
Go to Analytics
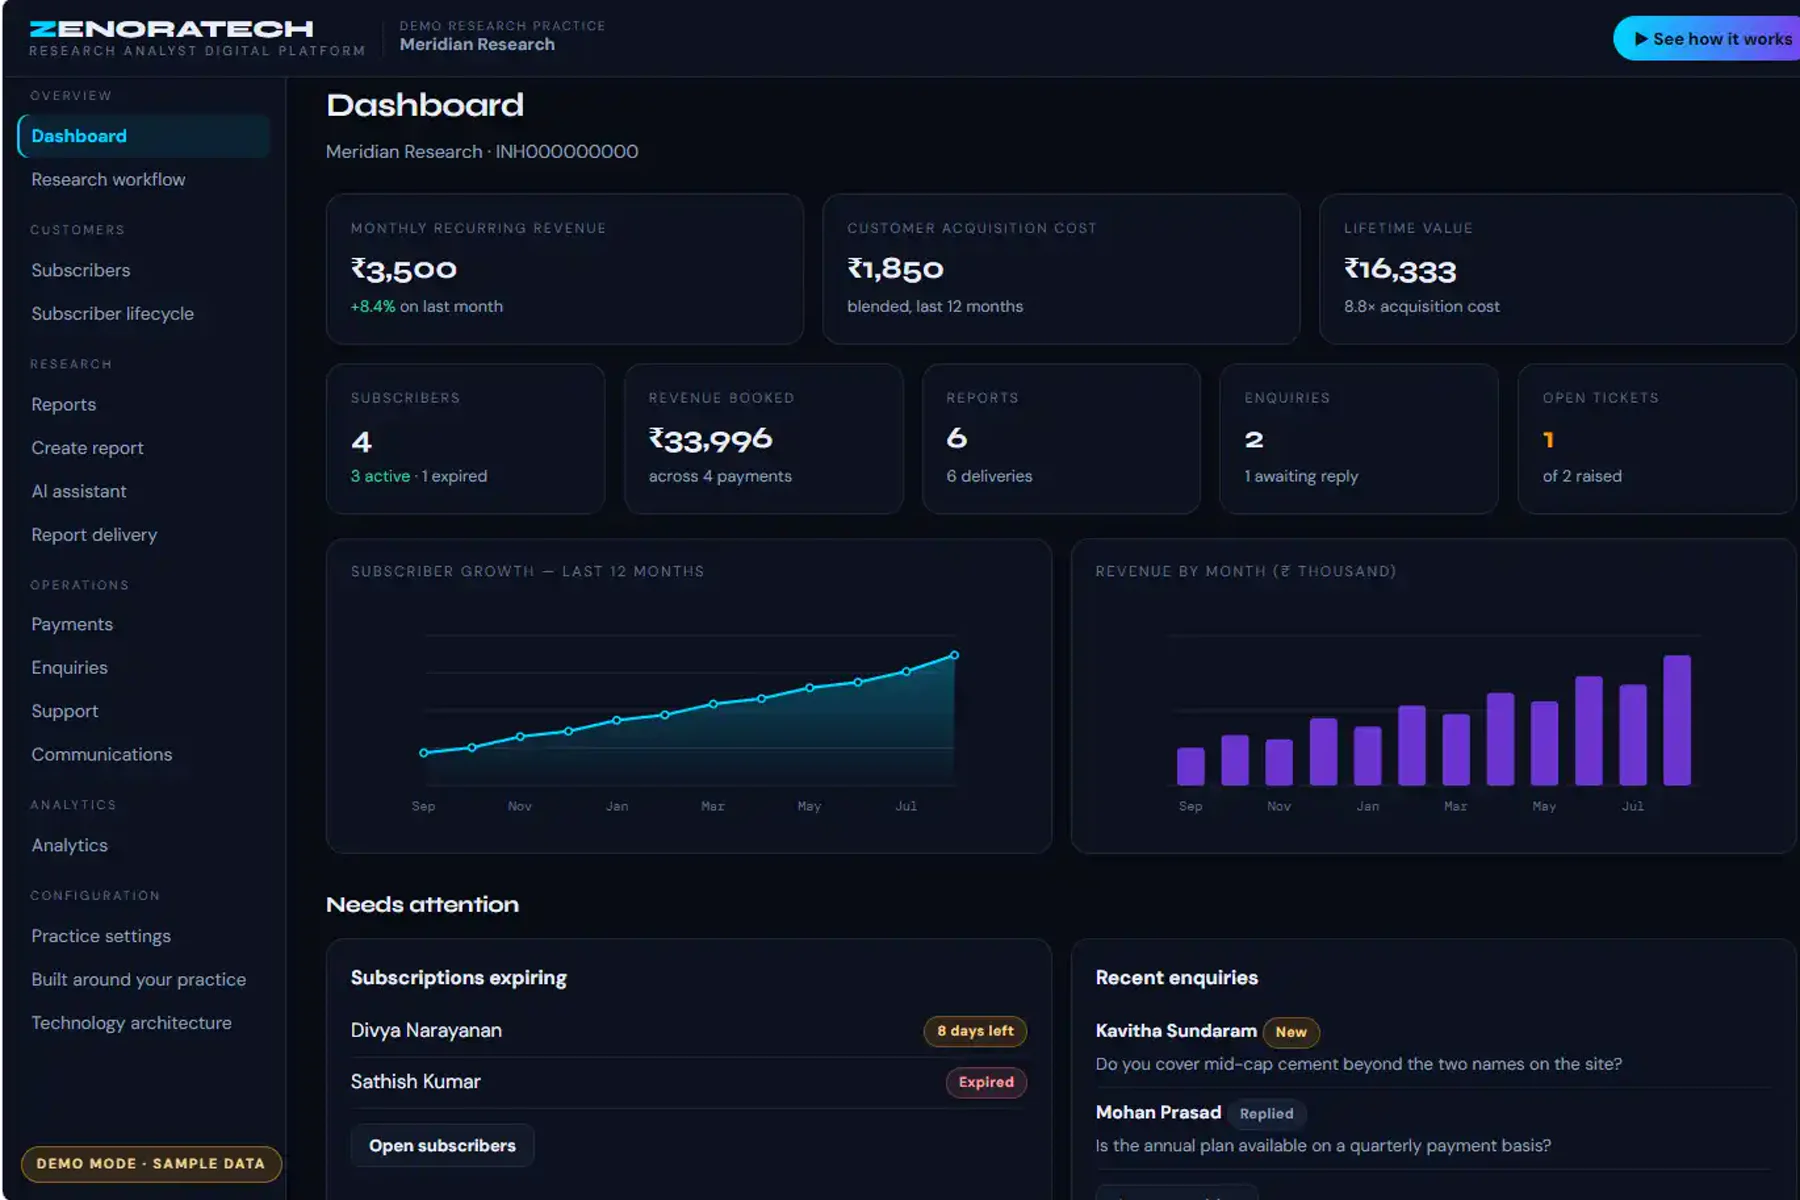(x=70, y=845)
